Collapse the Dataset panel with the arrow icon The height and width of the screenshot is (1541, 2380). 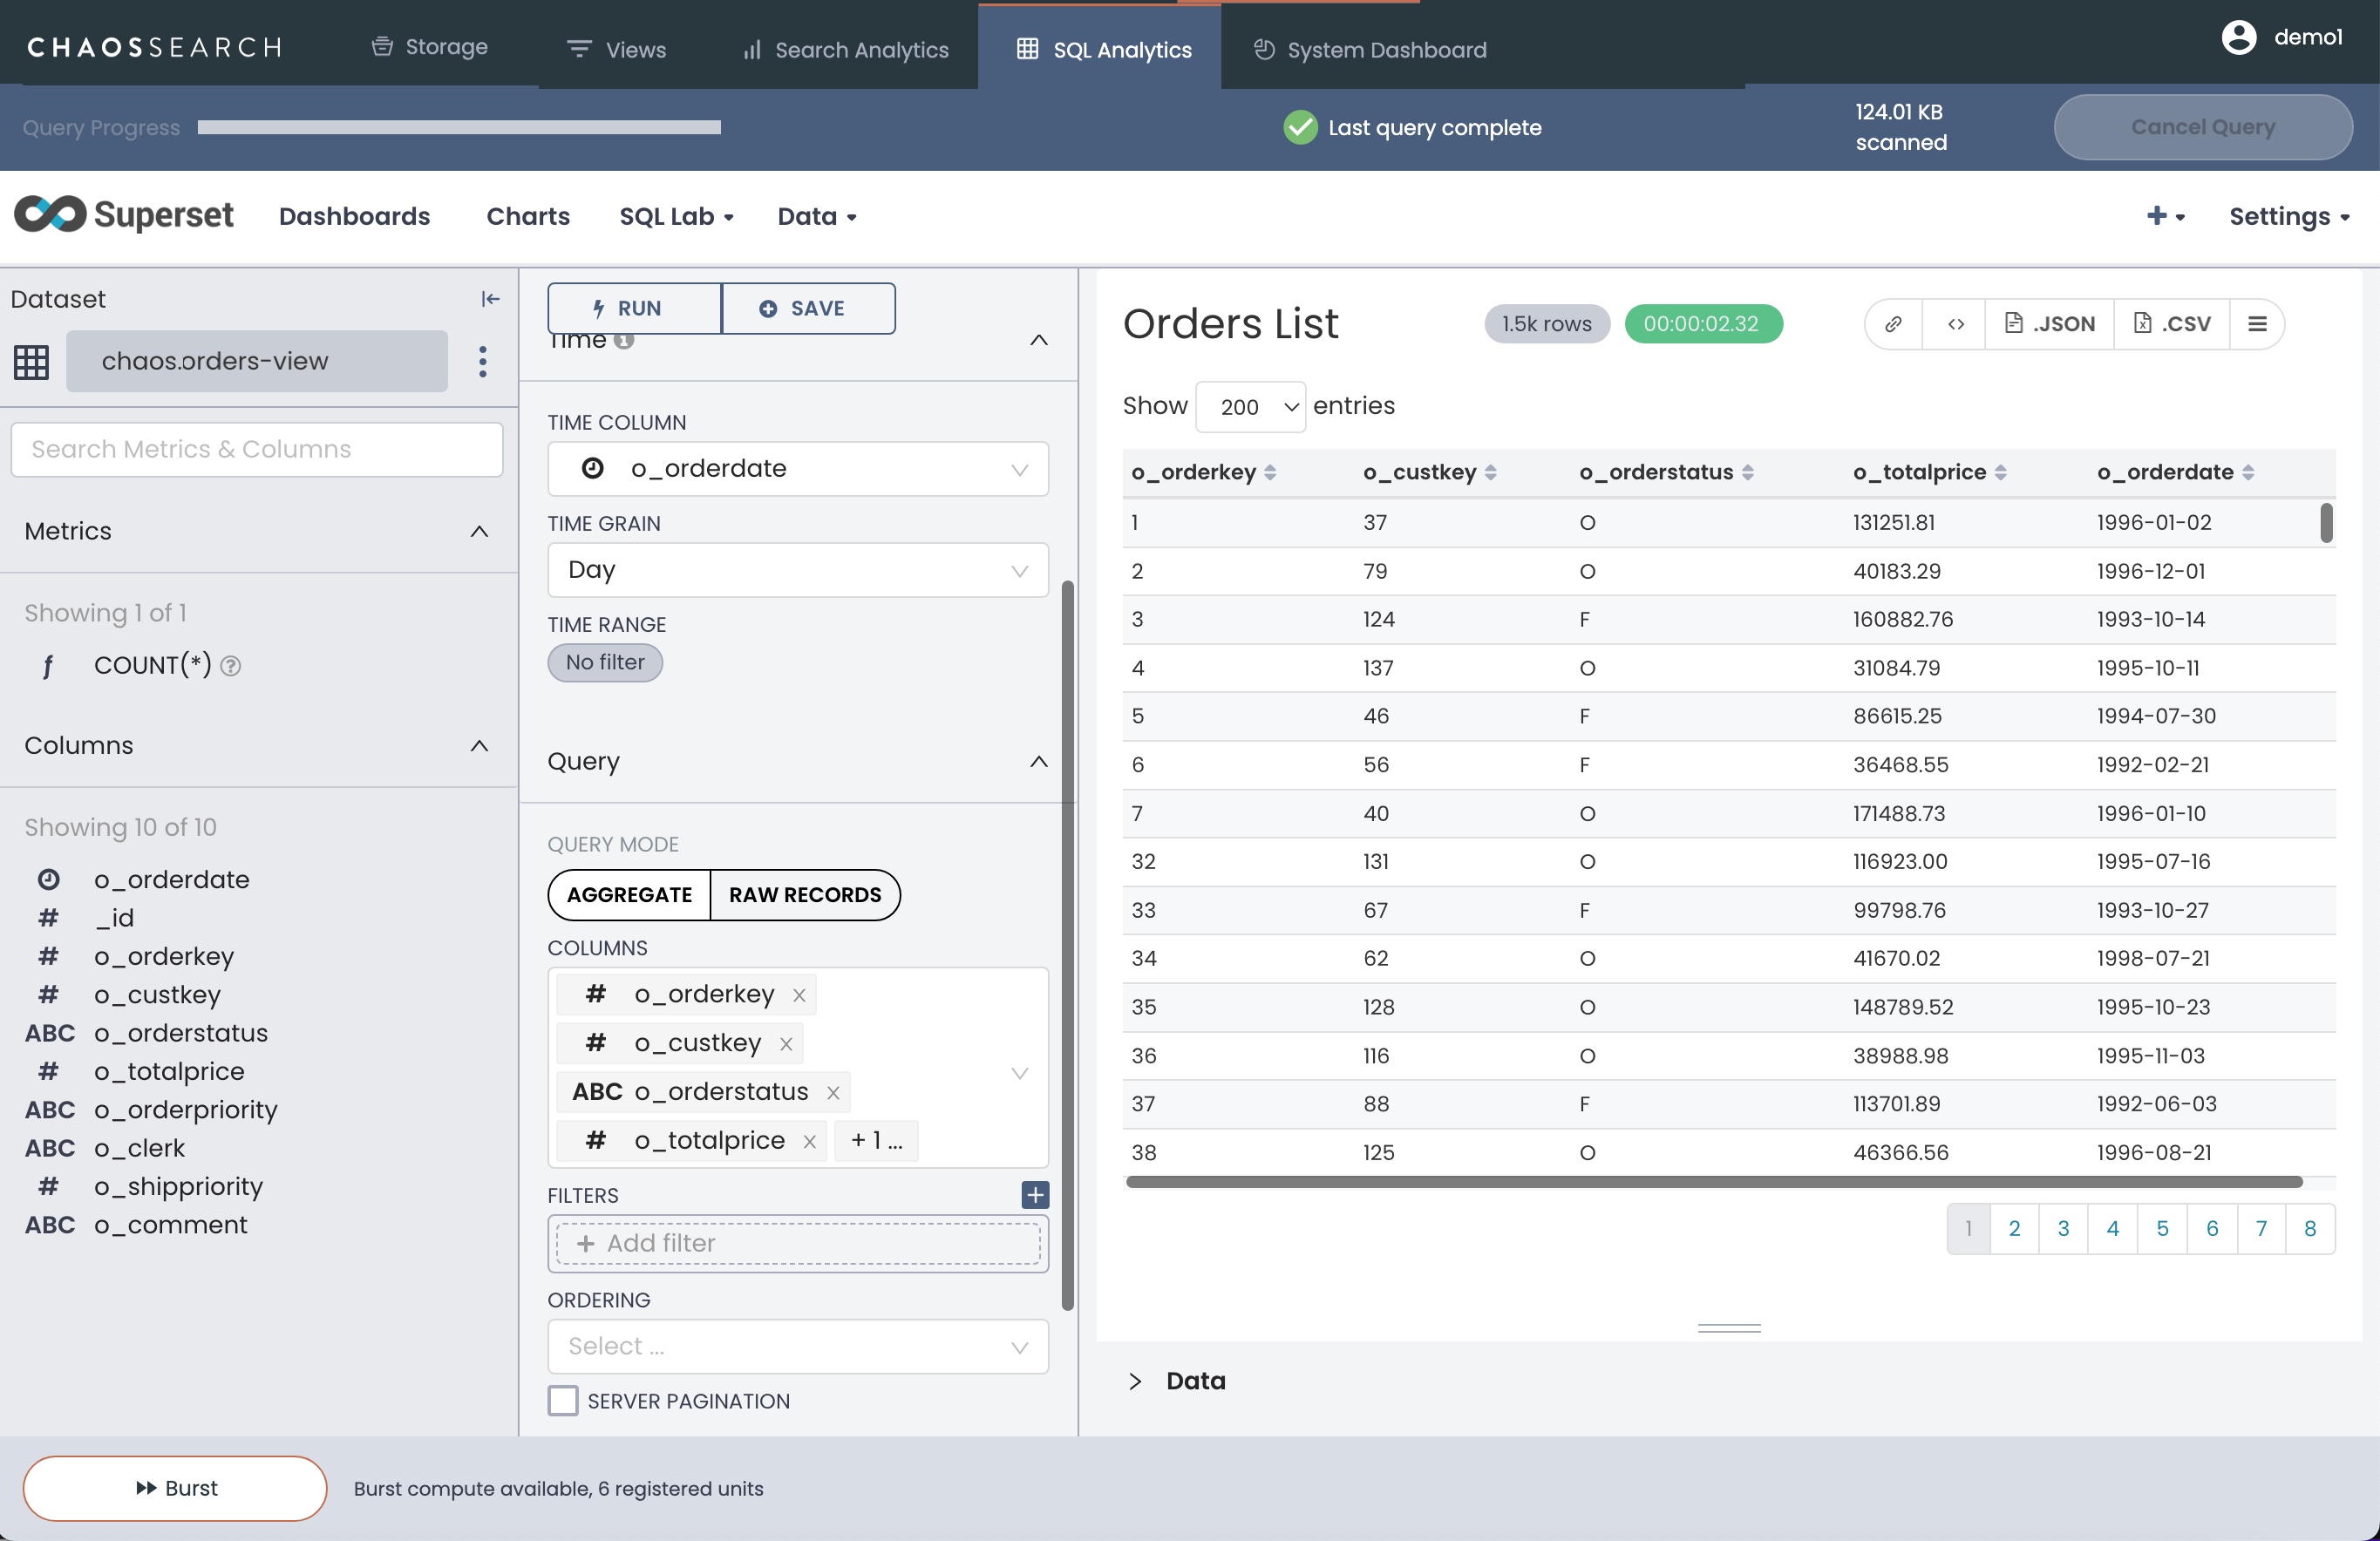tap(490, 299)
